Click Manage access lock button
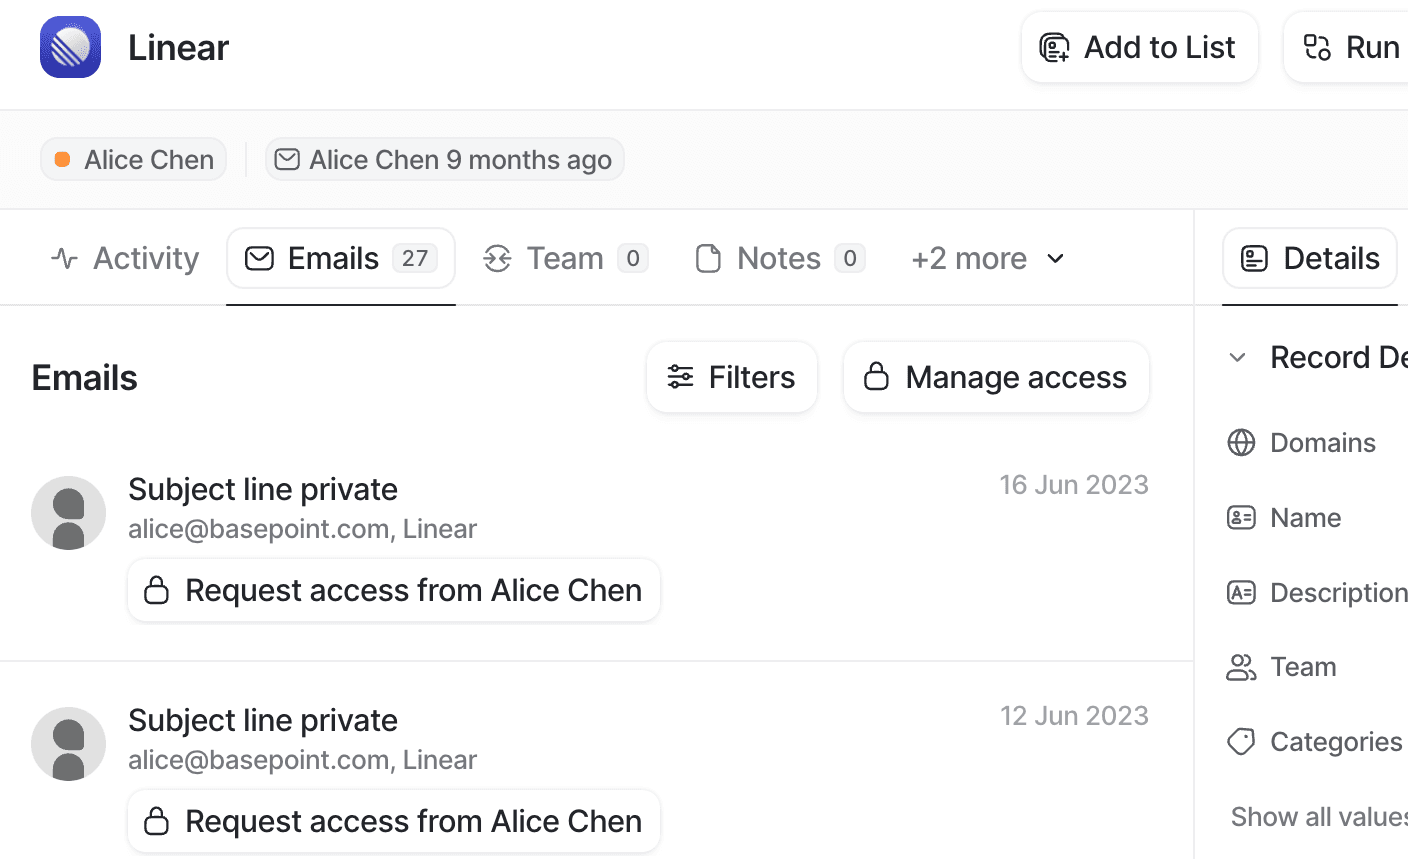 tap(996, 377)
